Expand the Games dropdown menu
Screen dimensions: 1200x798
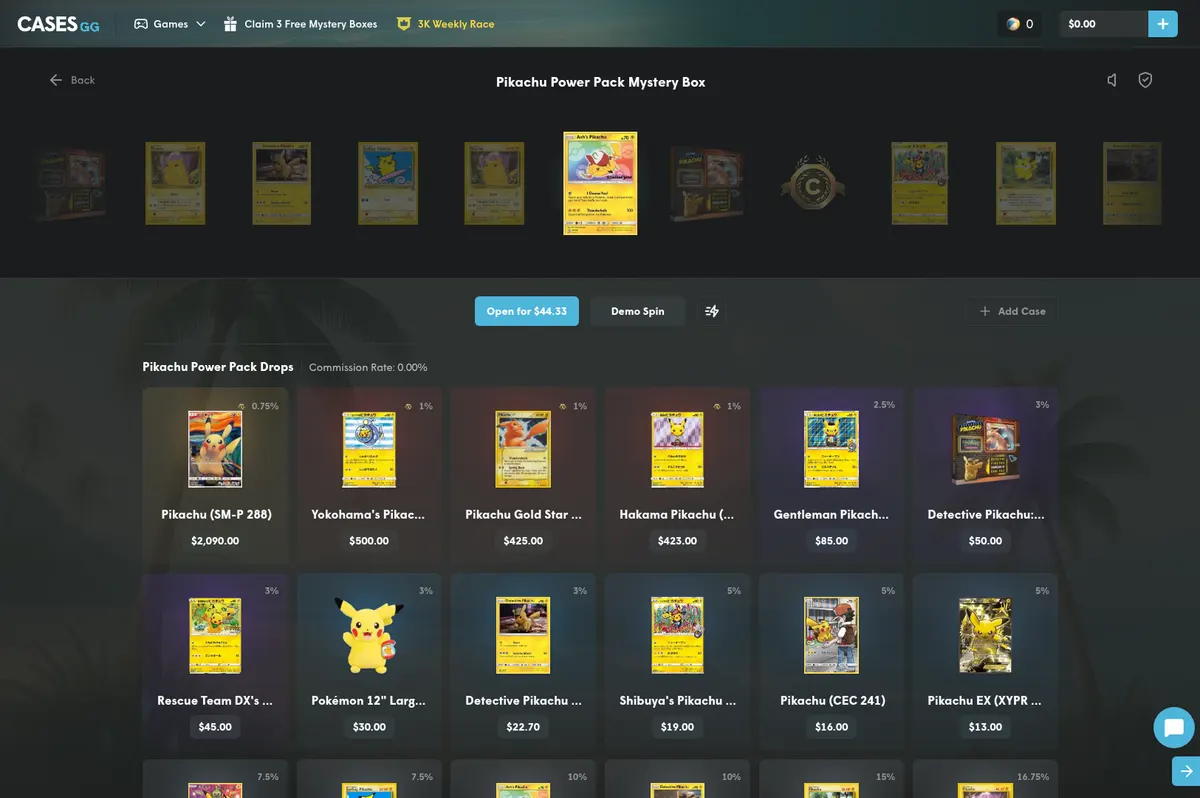click(x=170, y=24)
